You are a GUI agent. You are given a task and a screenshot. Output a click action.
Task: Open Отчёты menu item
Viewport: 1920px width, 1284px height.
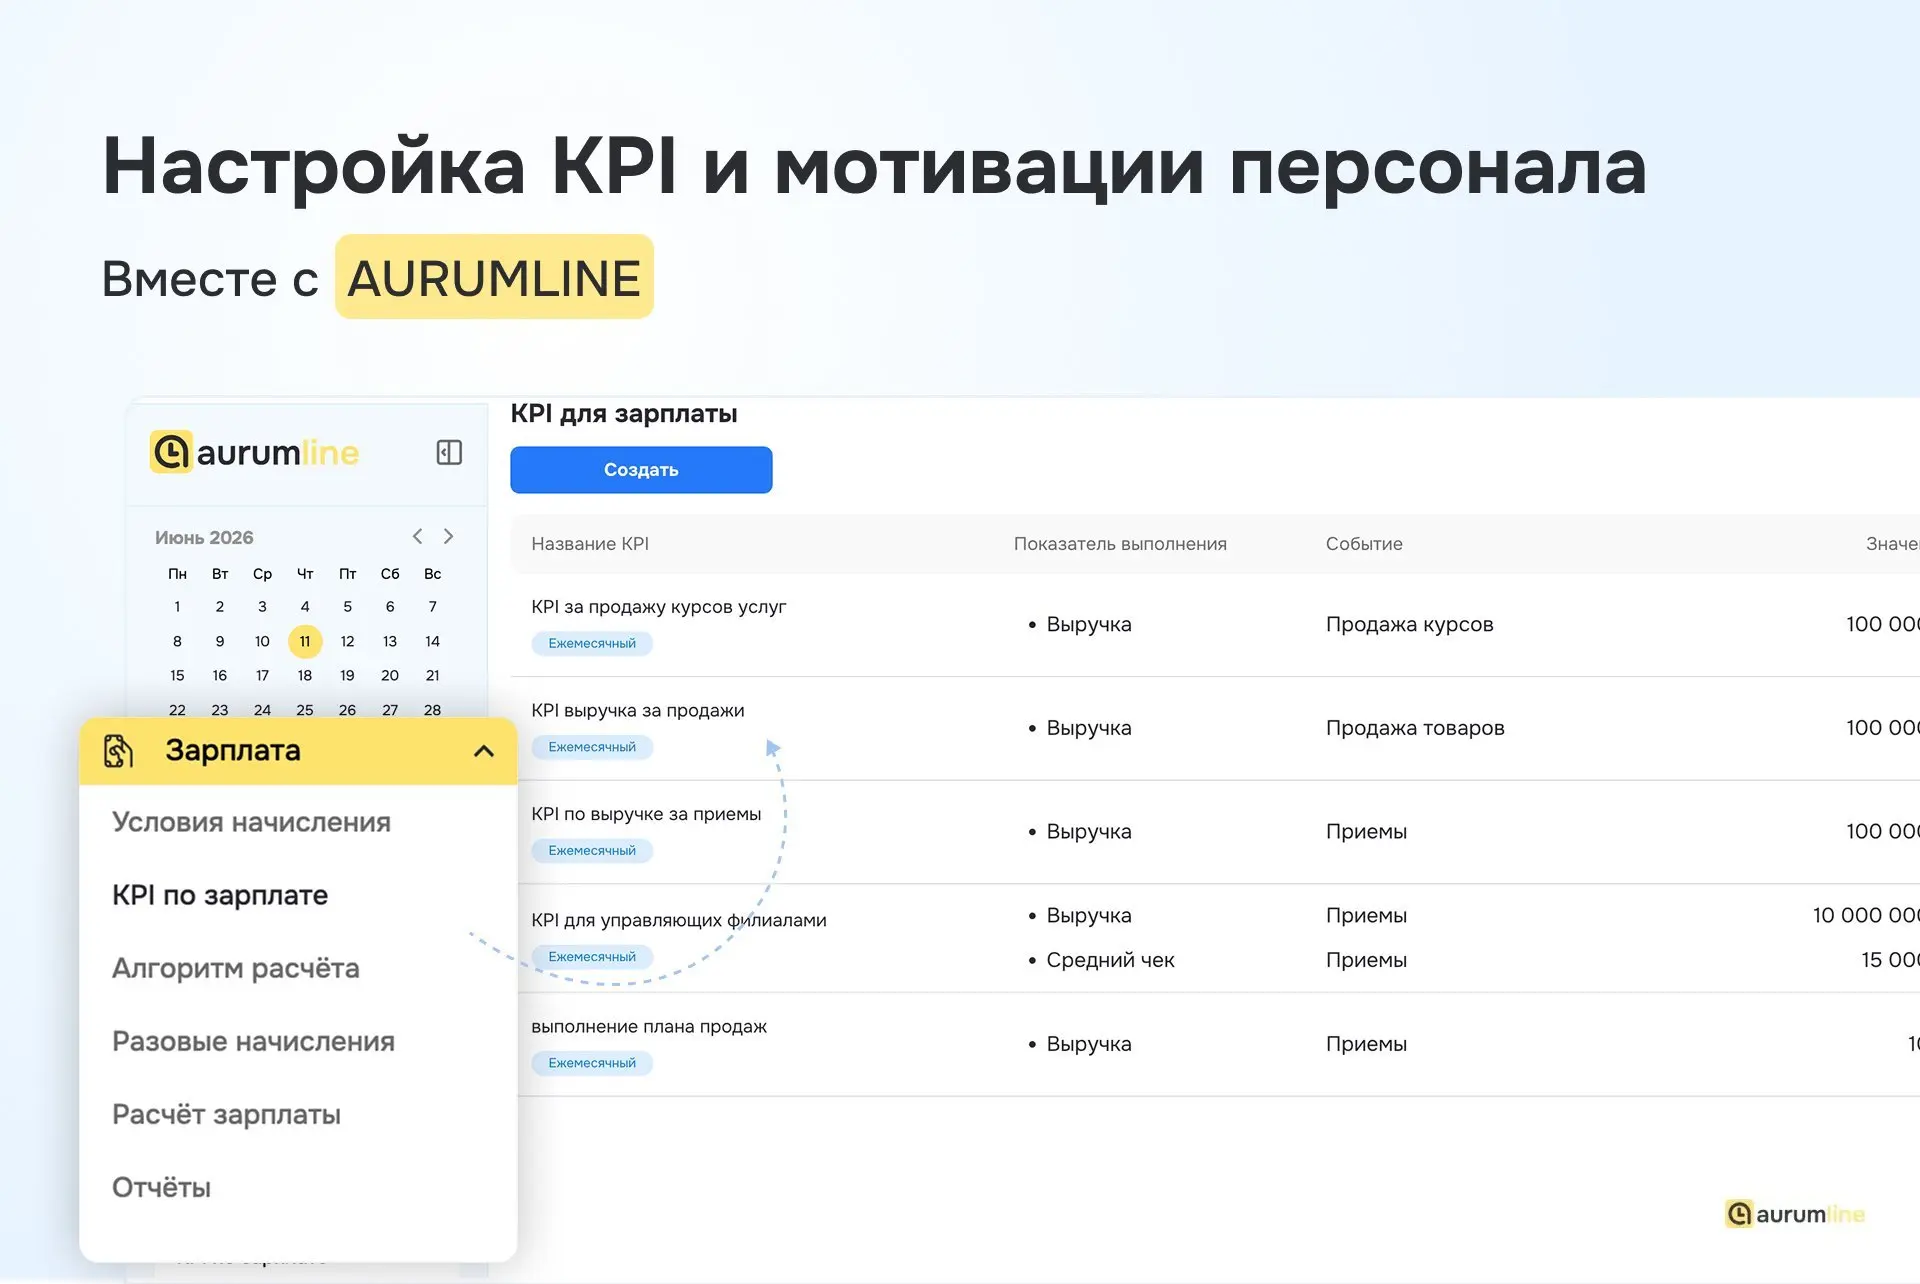[161, 1187]
